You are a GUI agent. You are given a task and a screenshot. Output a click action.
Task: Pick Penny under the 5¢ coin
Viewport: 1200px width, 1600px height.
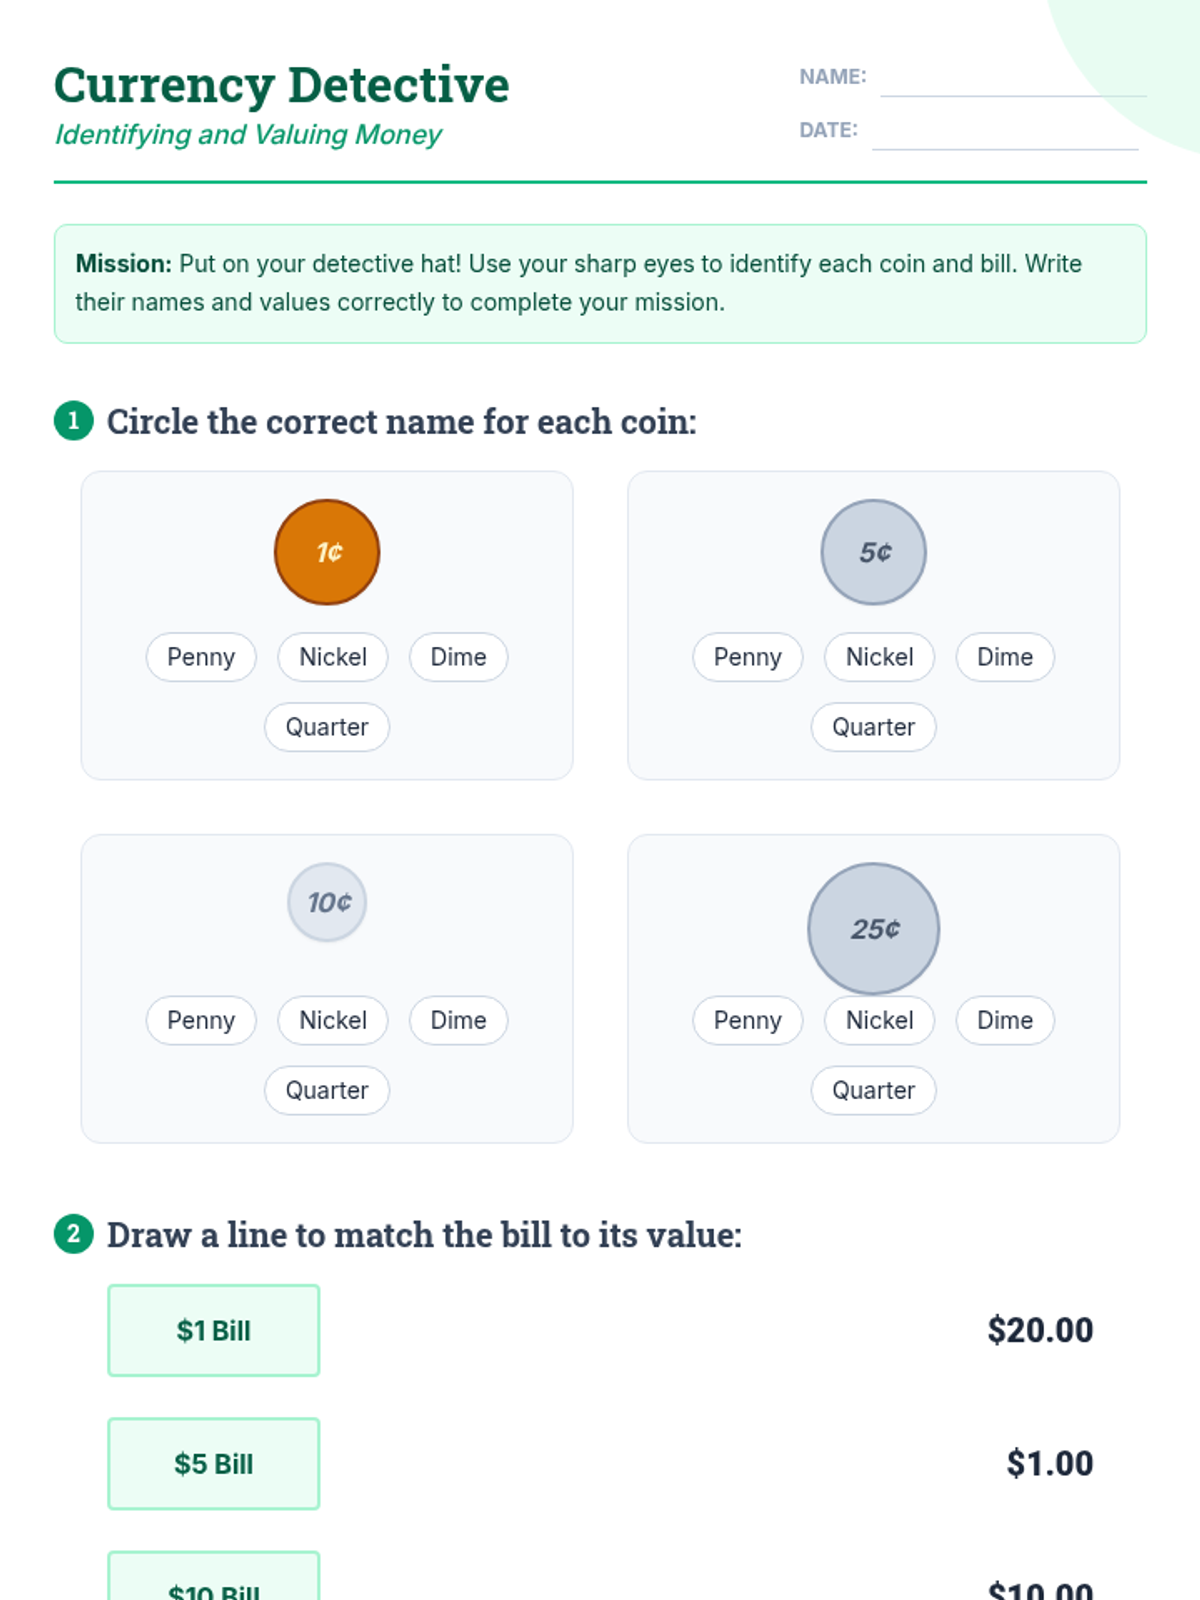(x=747, y=657)
